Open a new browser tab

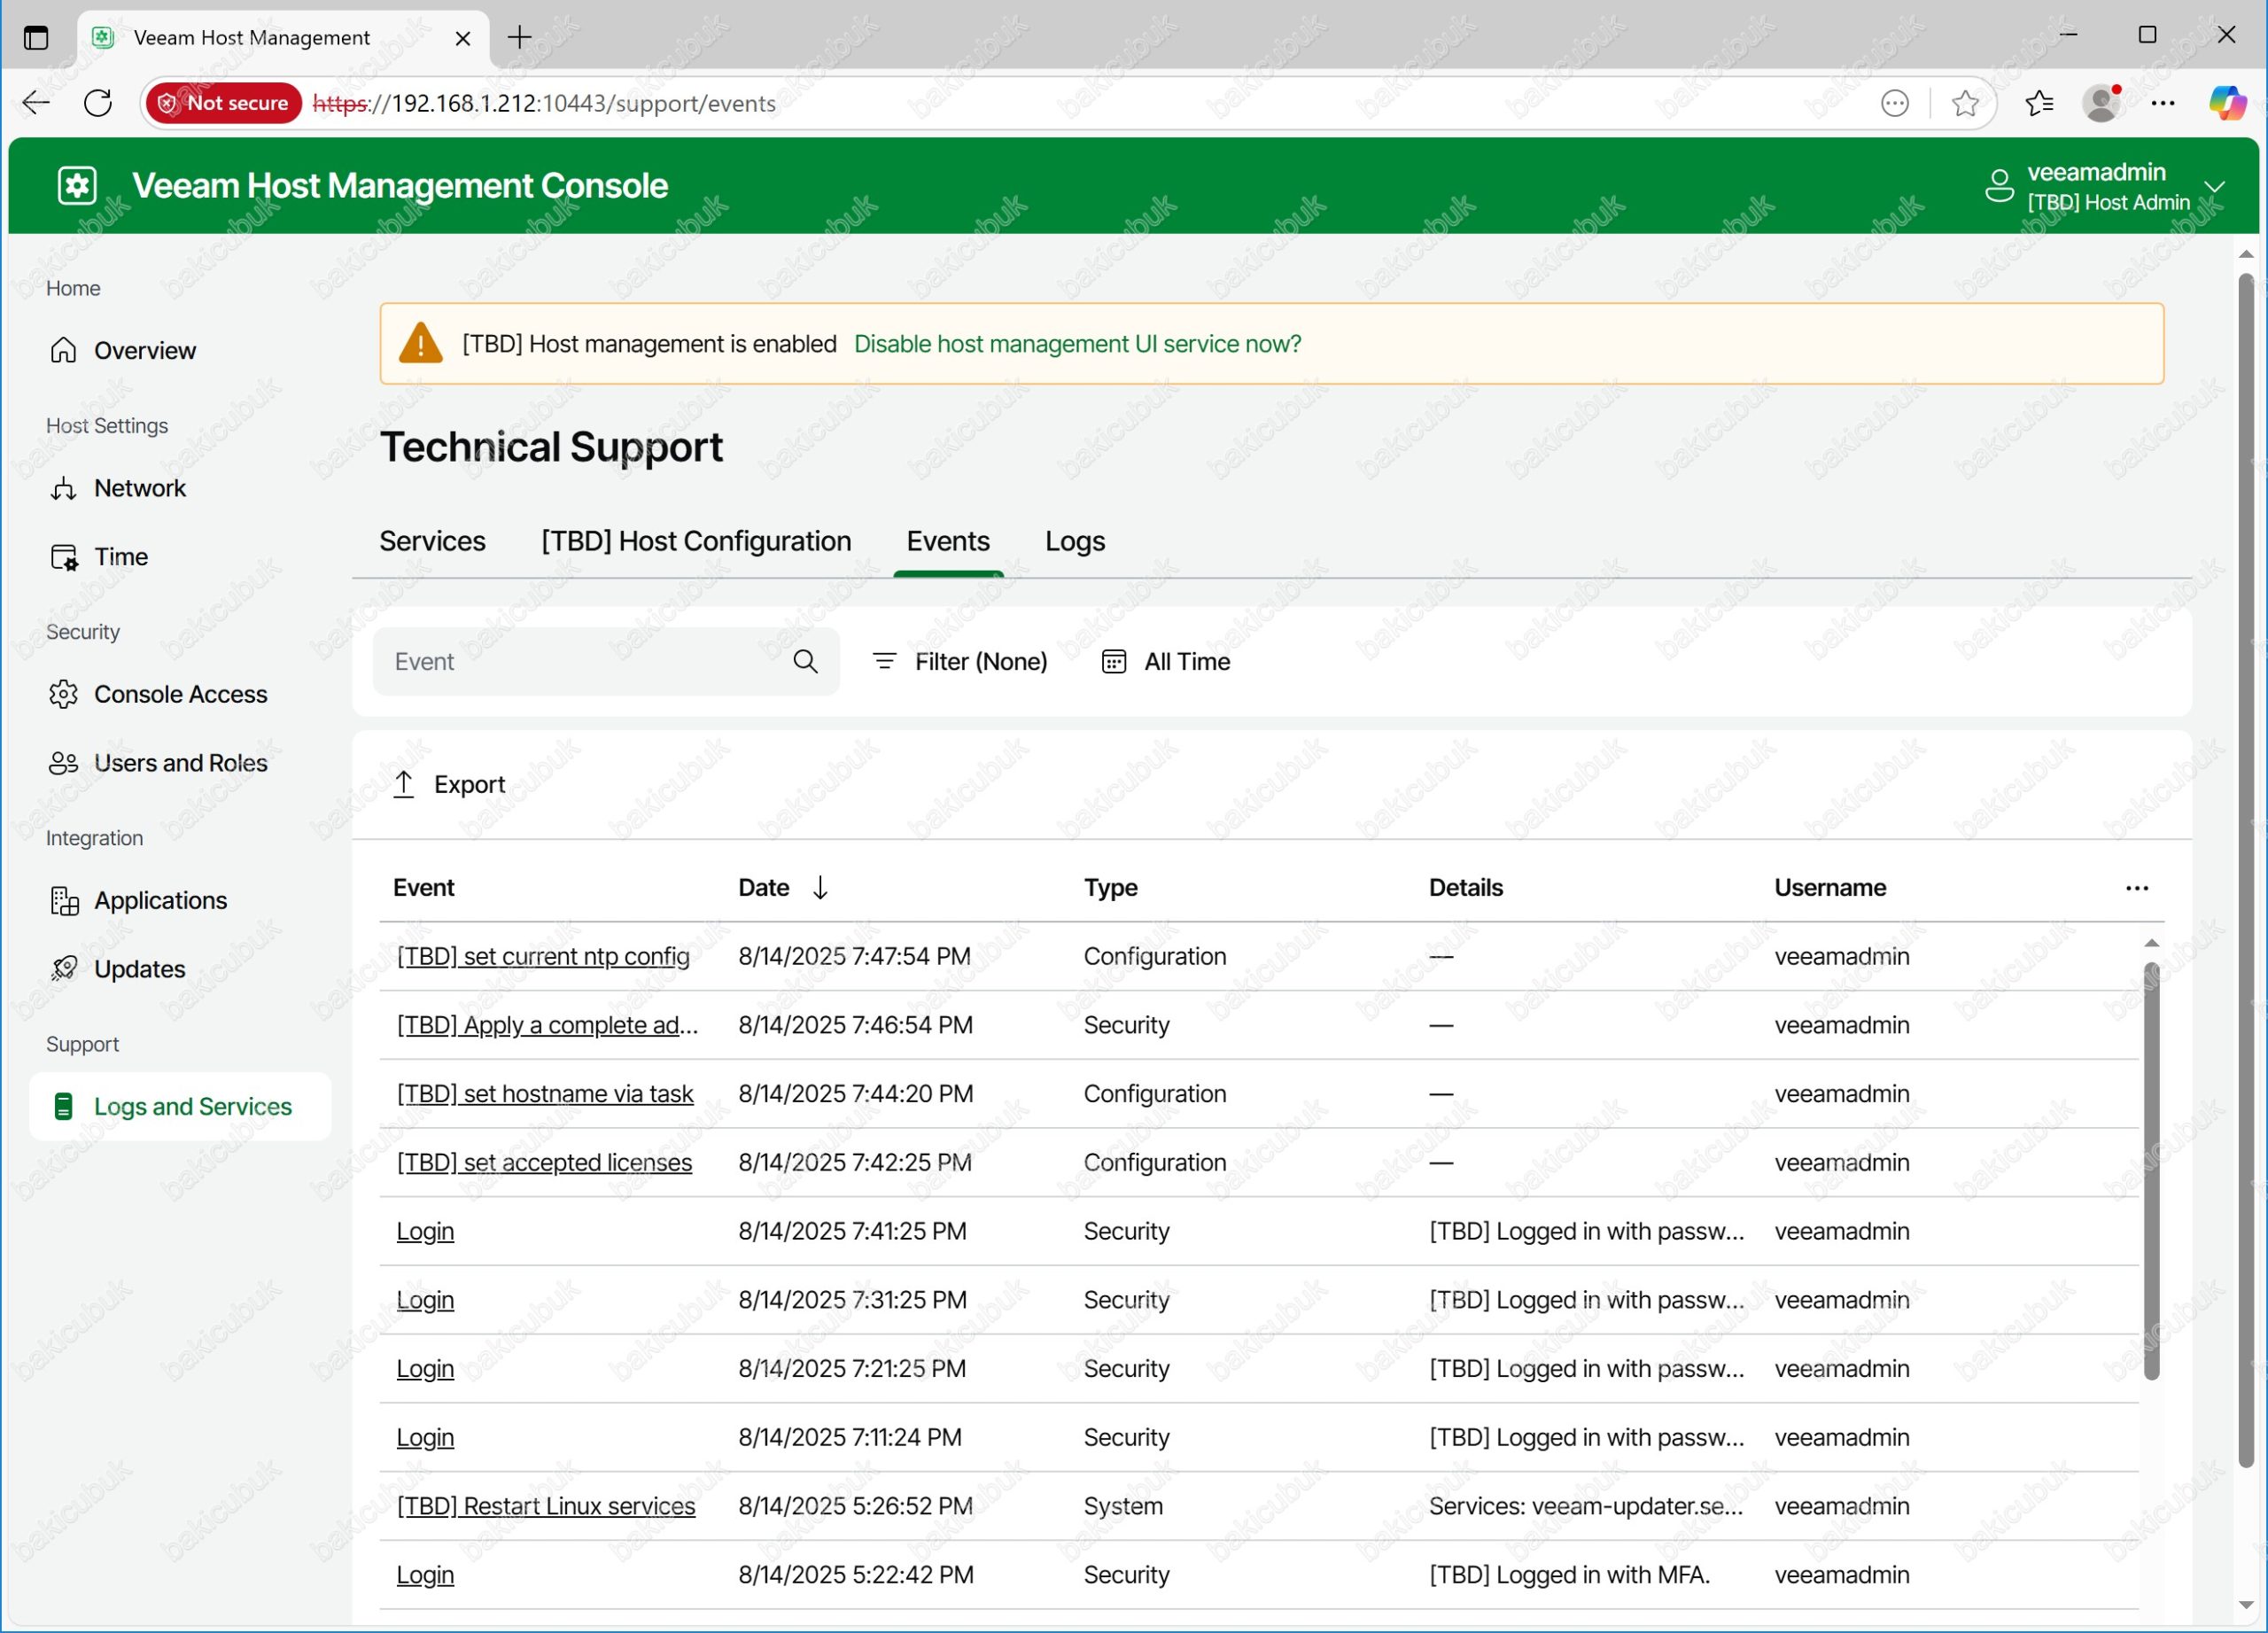point(519,38)
